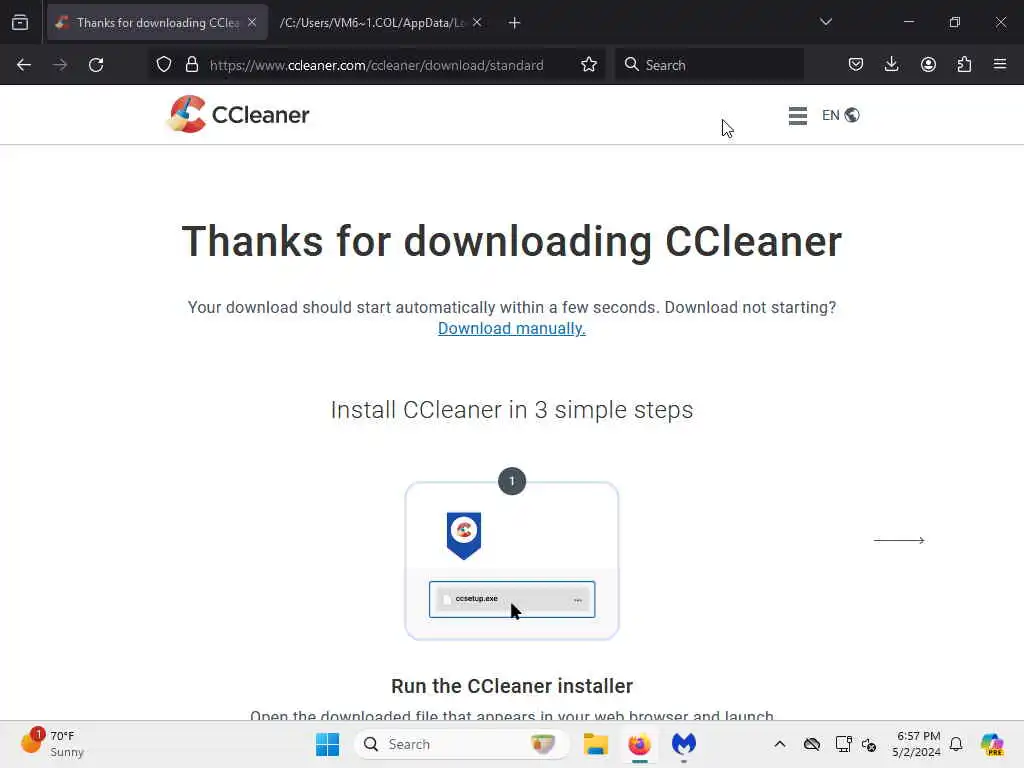
Task: Close the C:/Users/VM6~1.COL tab
Action: tap(477, 23)
